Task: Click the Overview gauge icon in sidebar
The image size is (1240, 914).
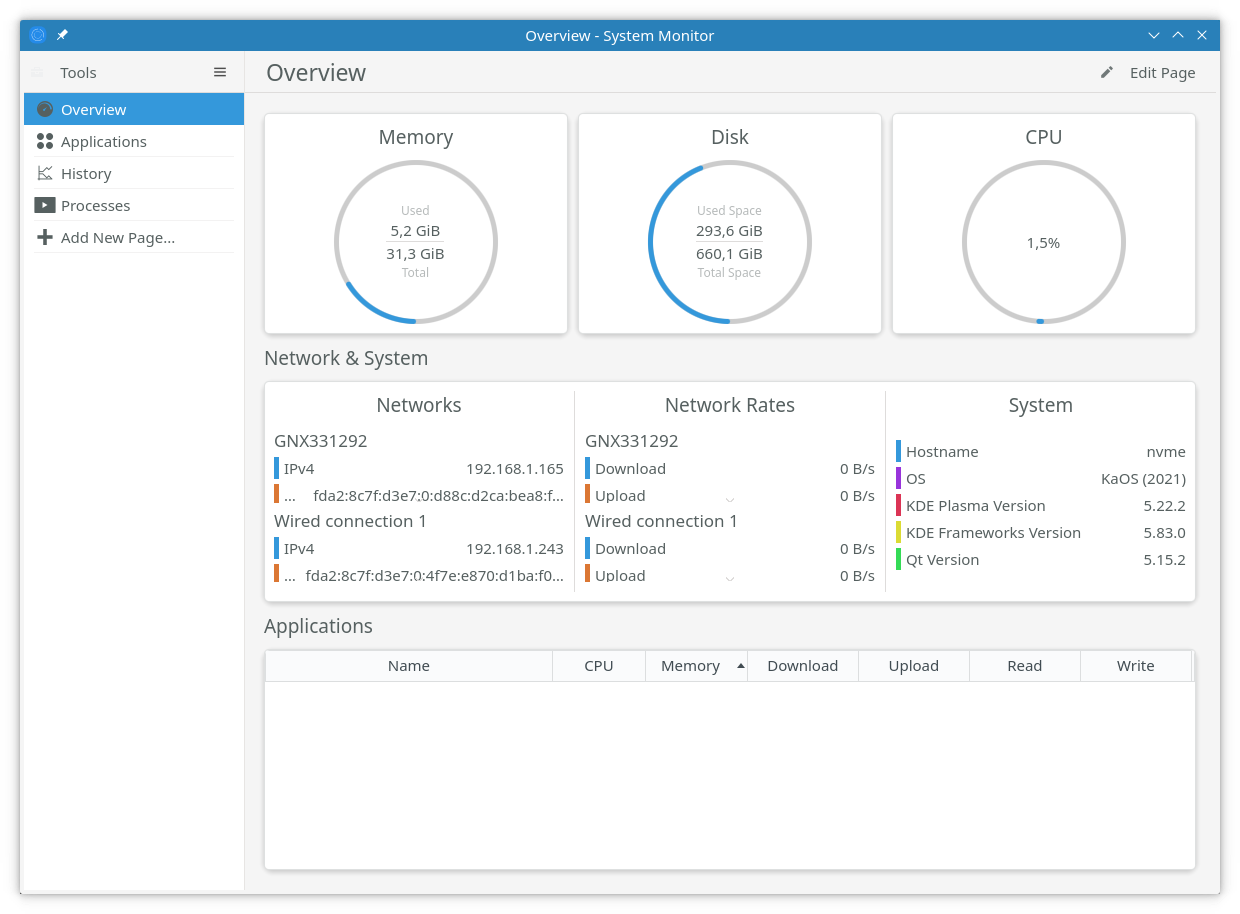Action: point(45,109)
